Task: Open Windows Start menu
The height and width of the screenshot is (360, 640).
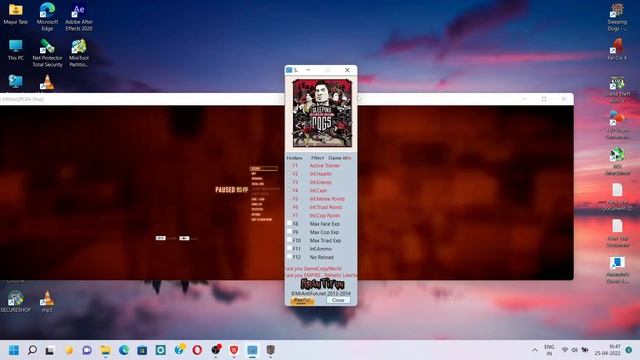Action: [14, 350]
